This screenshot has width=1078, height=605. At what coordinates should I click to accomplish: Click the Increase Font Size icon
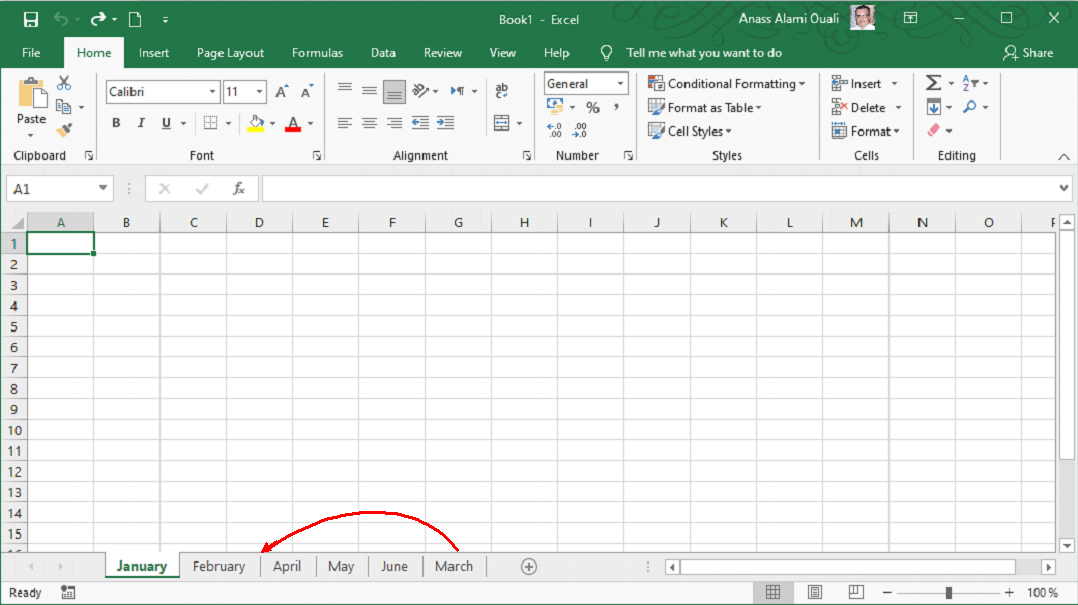click(x=282, y=92)
